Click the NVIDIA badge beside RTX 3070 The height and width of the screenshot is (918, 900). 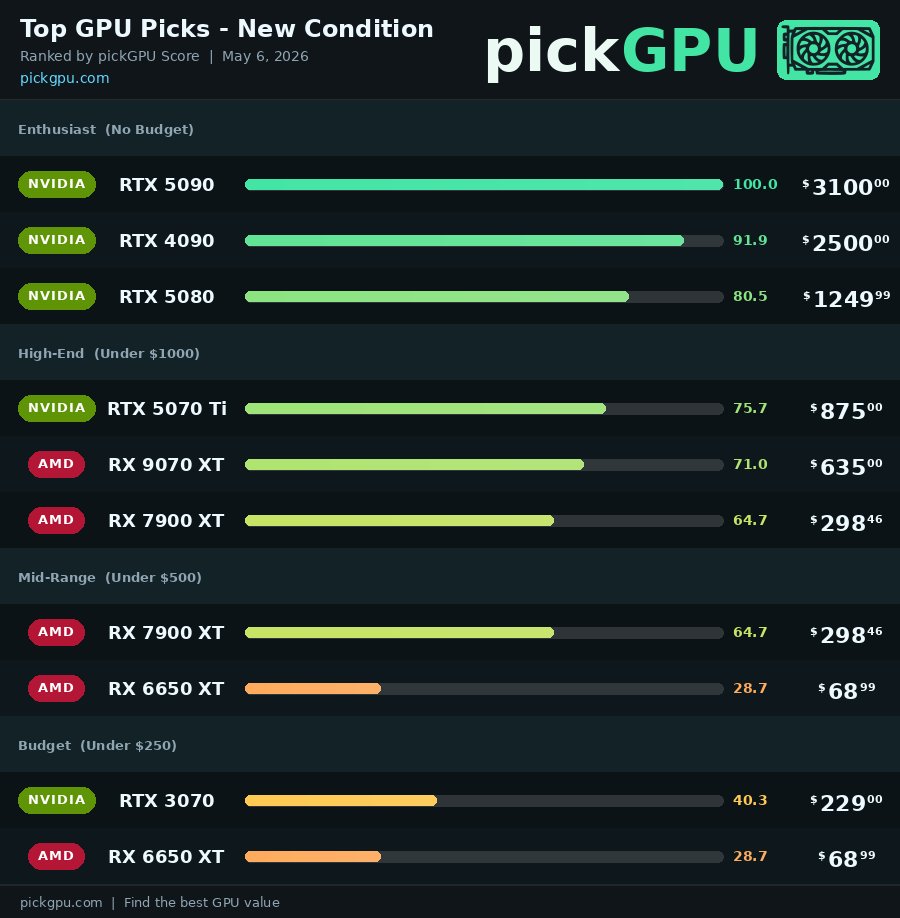(x=57, y=800)
